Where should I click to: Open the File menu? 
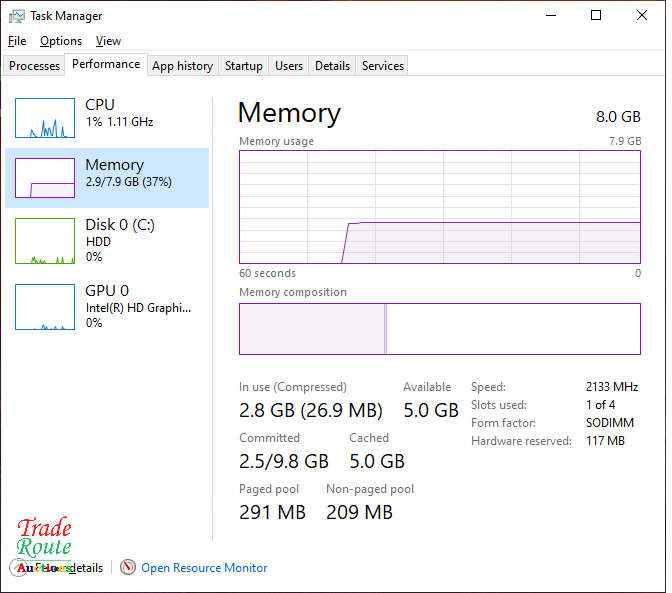17,41
